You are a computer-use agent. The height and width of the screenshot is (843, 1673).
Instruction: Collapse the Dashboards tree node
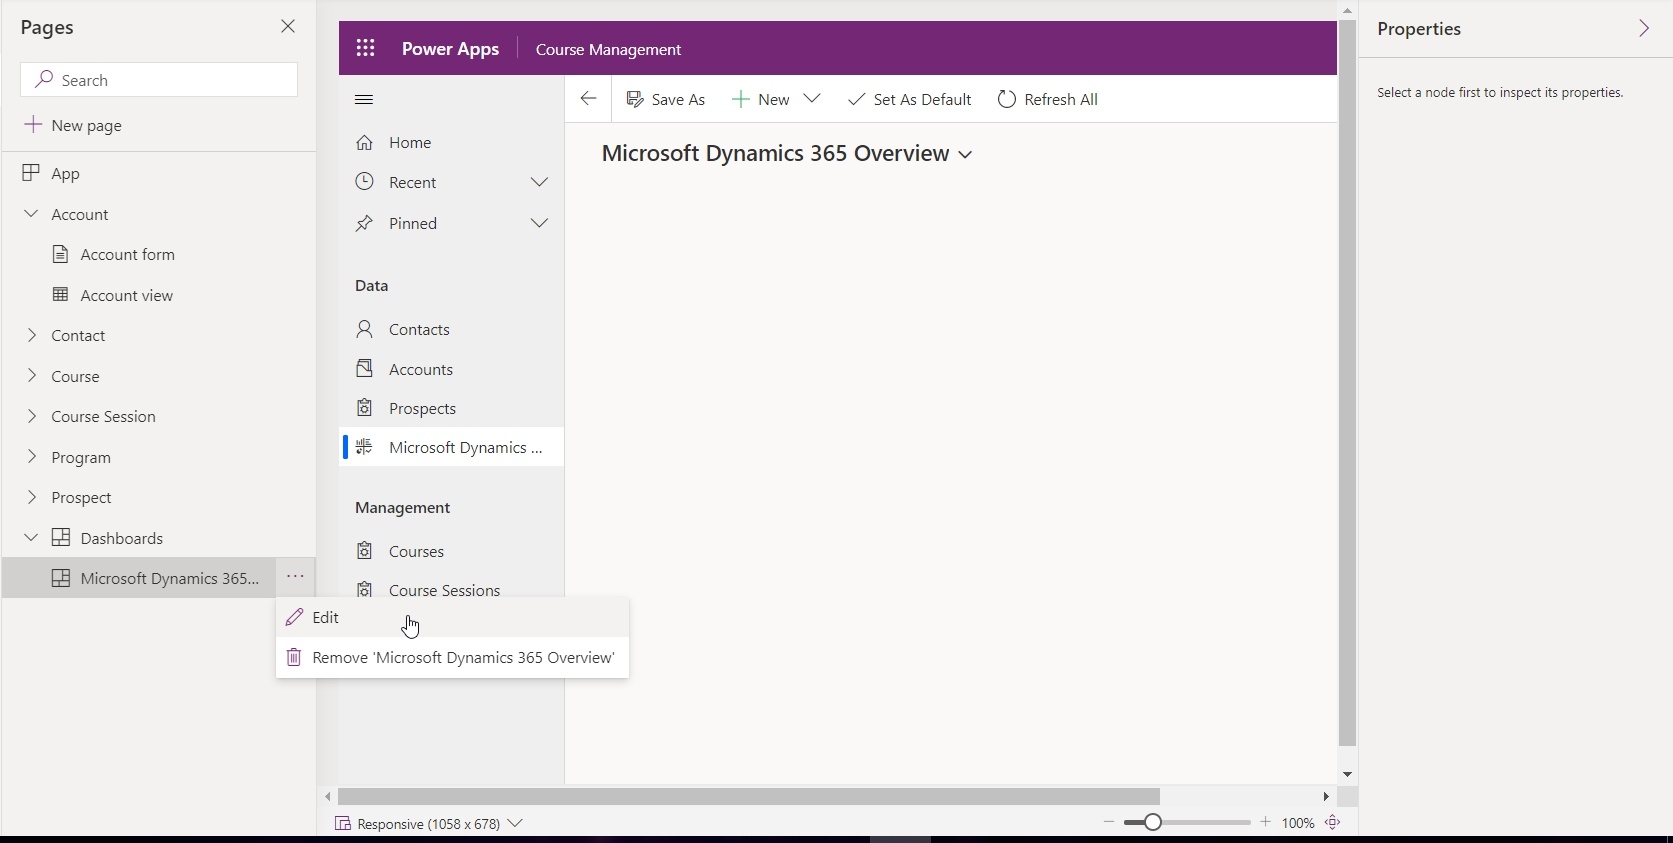pyautogui.click(x=31, y=538)
